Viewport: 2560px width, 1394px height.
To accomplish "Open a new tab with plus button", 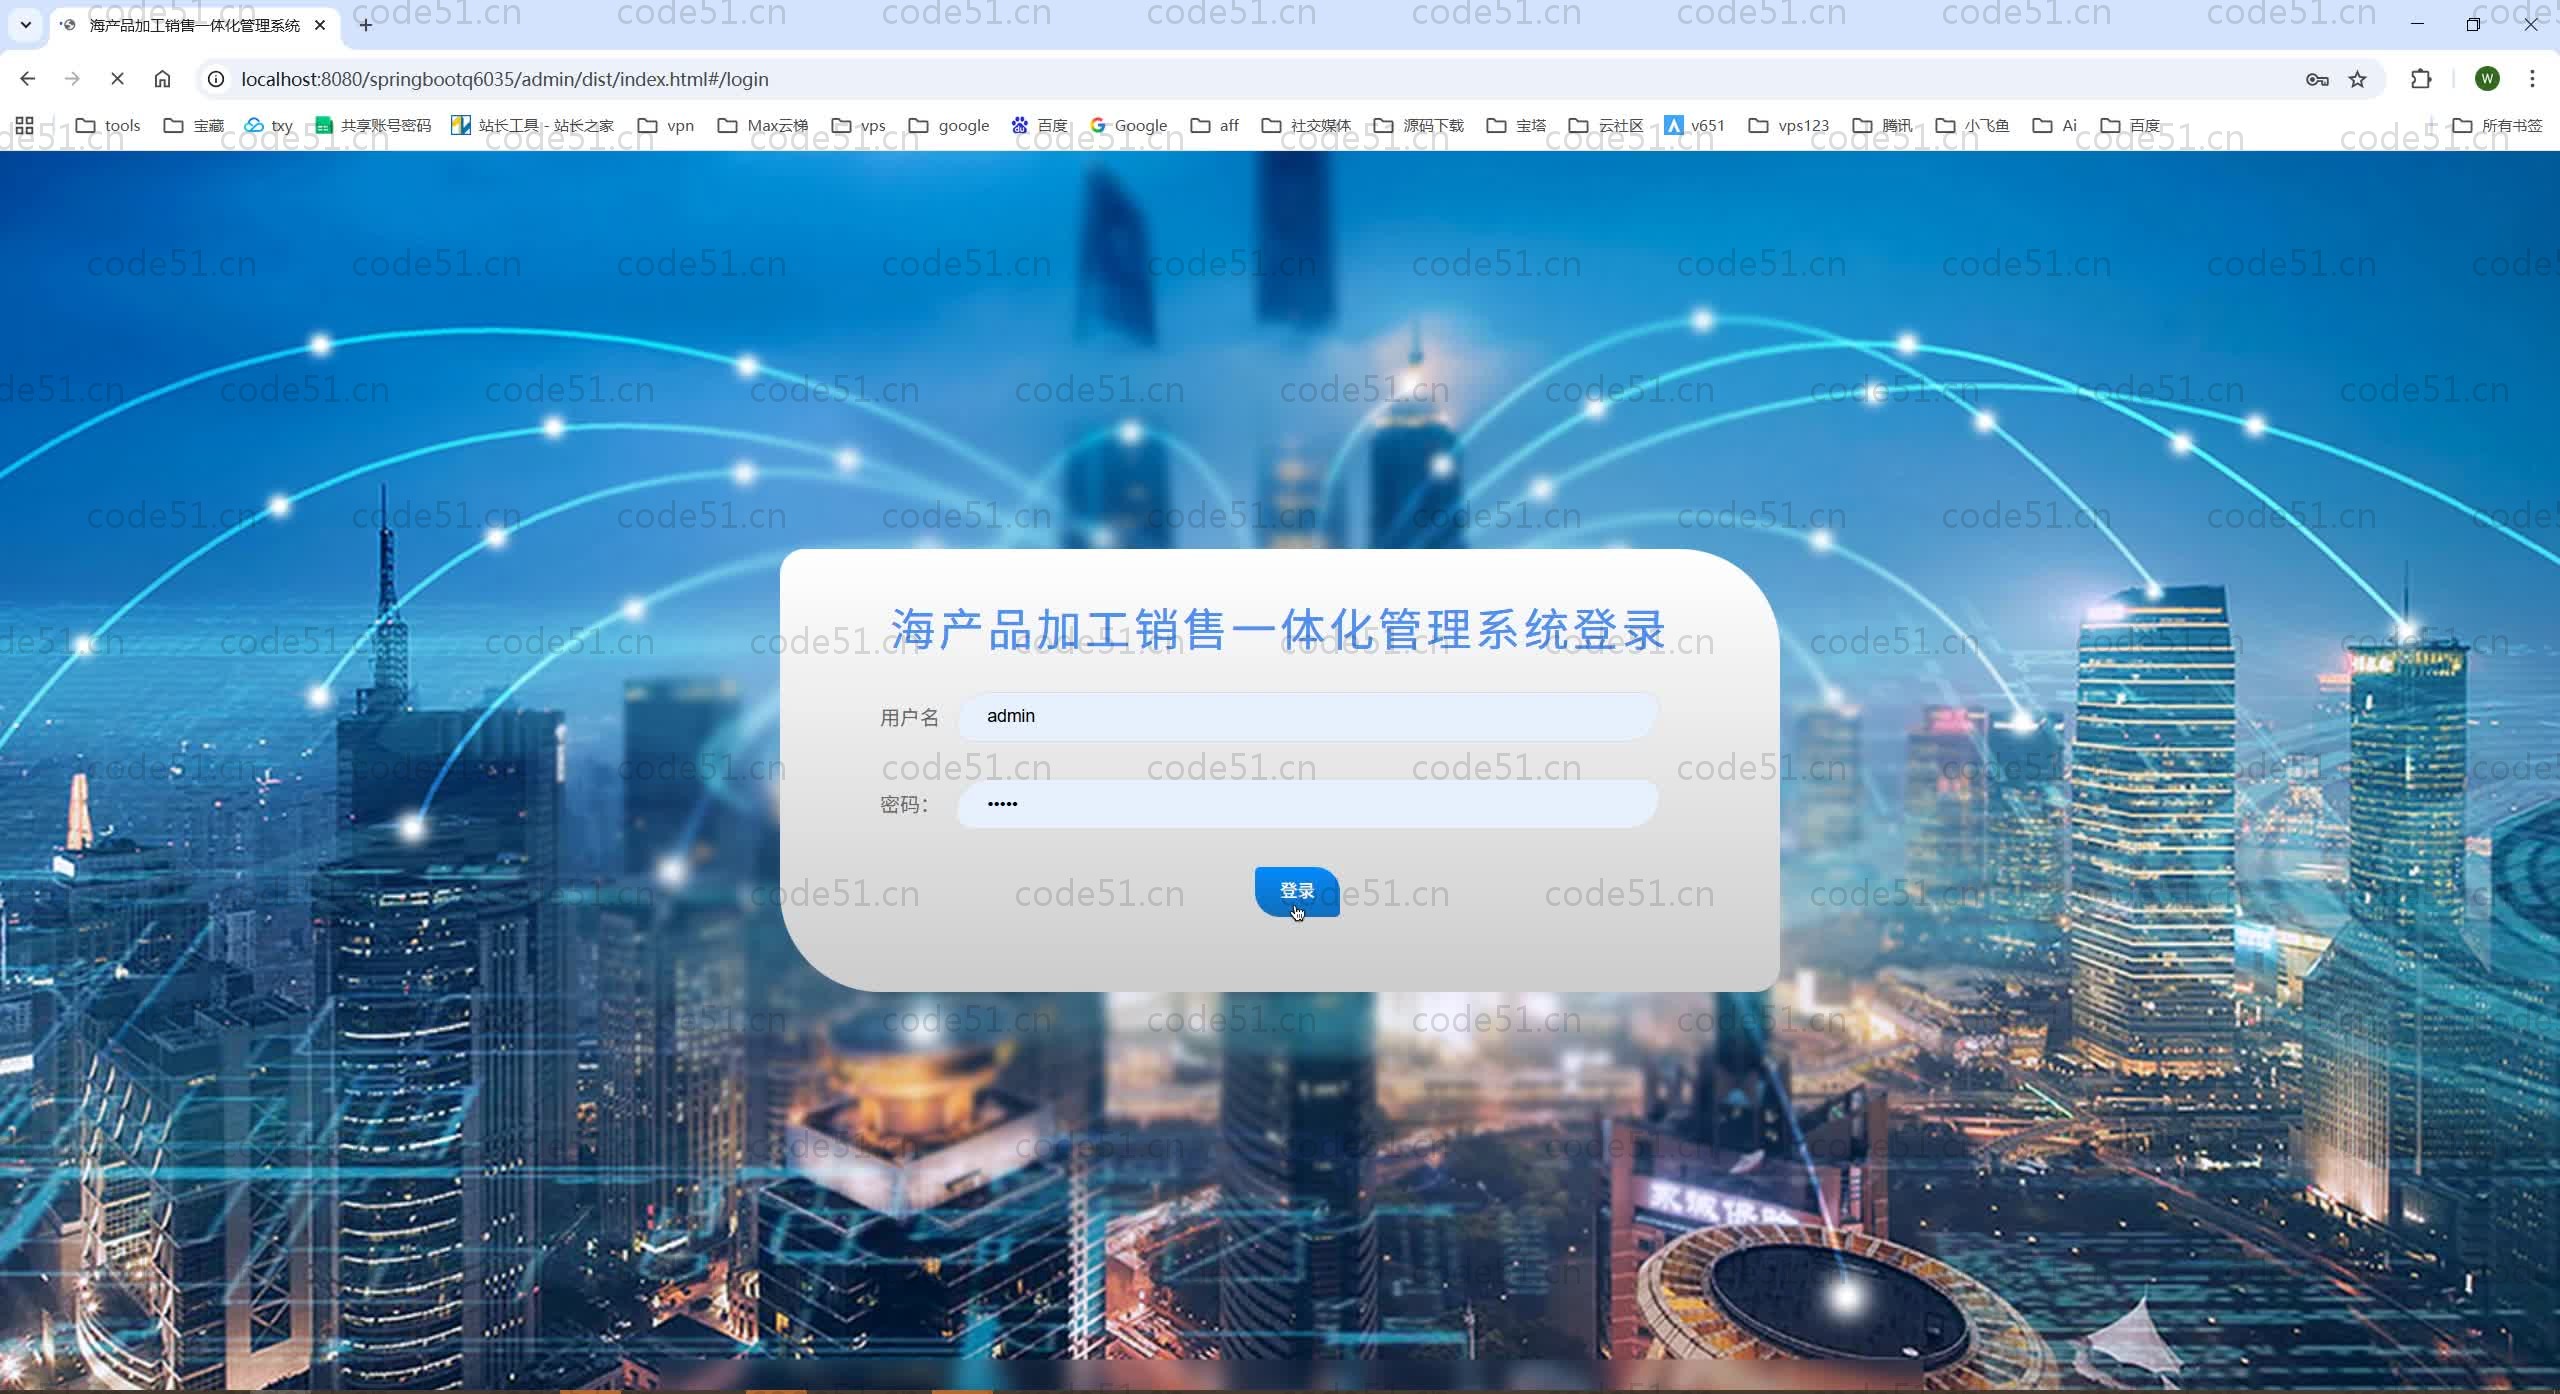I will 366,25.
